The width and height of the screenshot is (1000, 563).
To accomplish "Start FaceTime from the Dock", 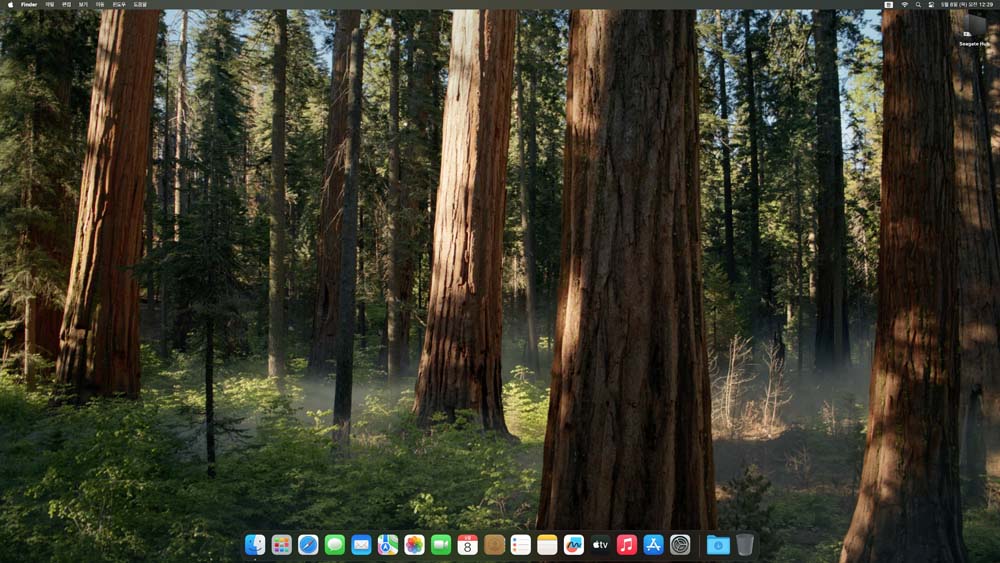I will tap(441, 545).
